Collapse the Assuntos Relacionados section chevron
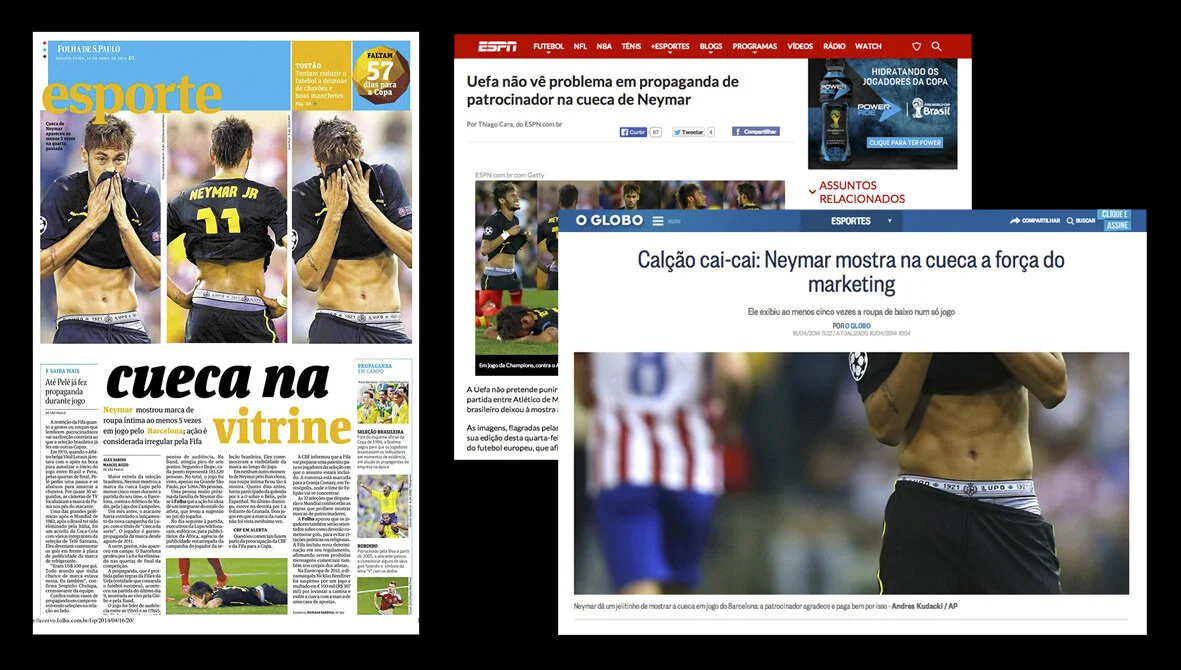The width and height of the screenshot is (1181, 670). pyautogui.click(x=812, y=192)
